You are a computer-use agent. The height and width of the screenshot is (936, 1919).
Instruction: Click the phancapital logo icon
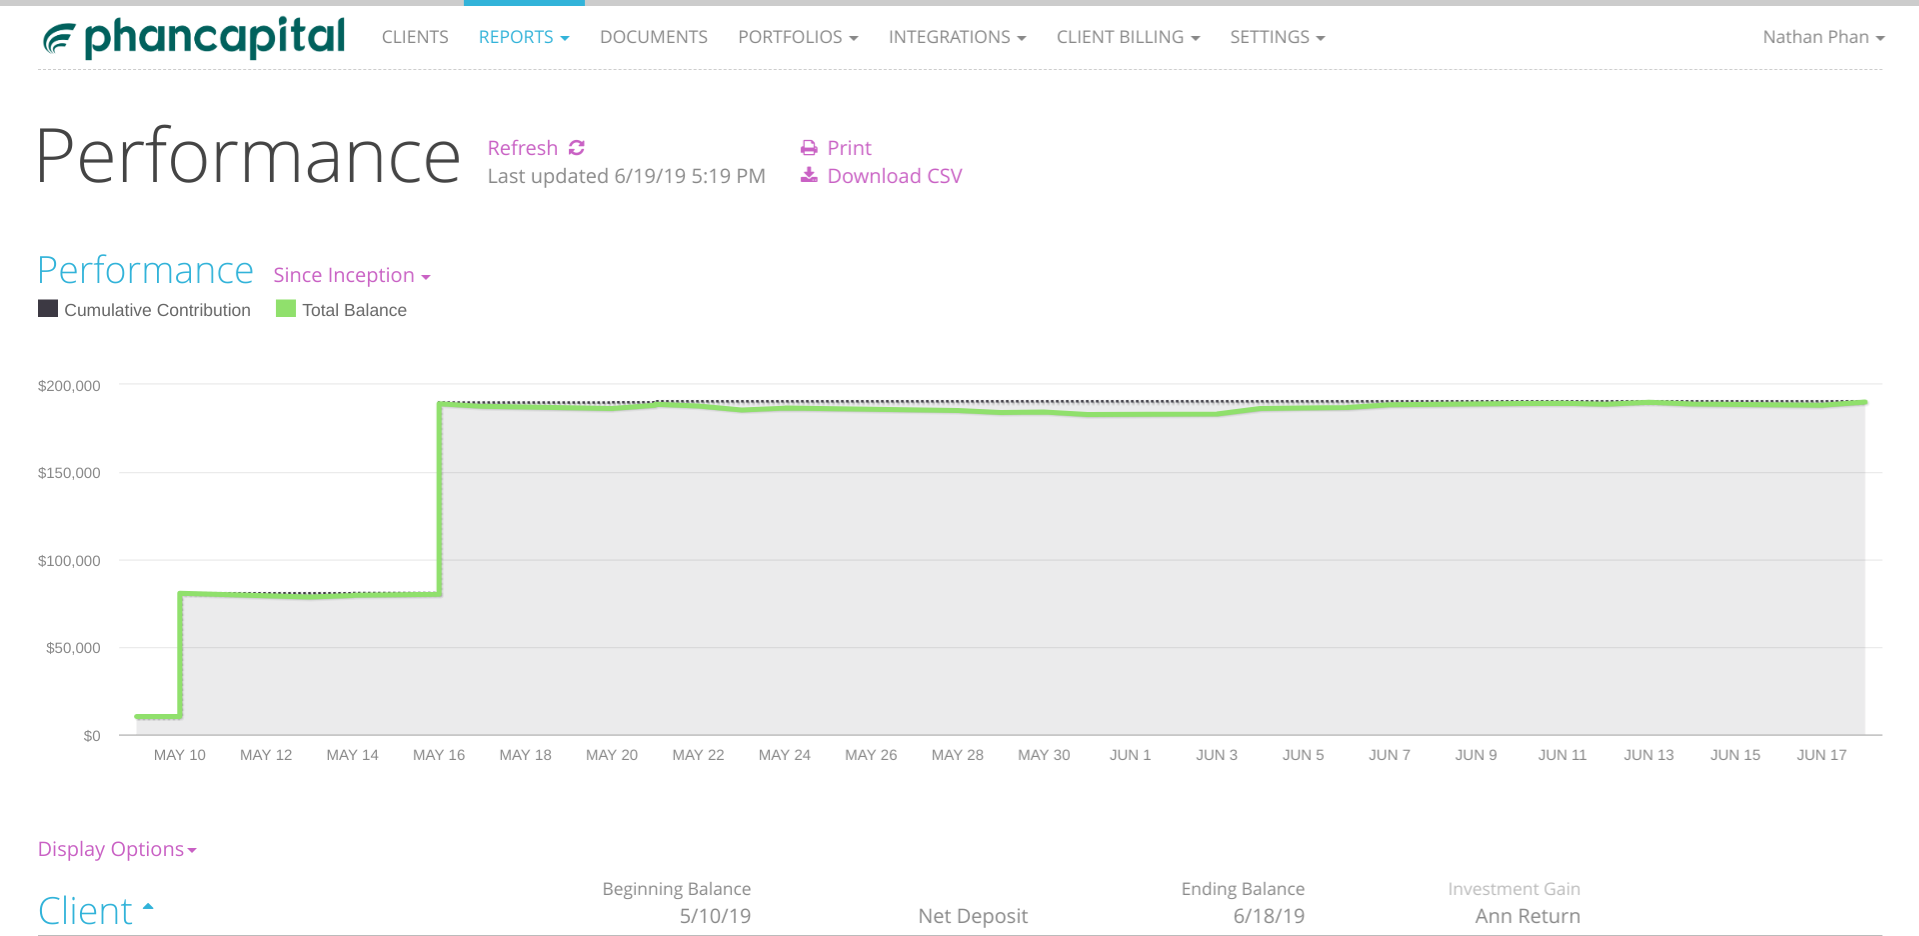59,39
